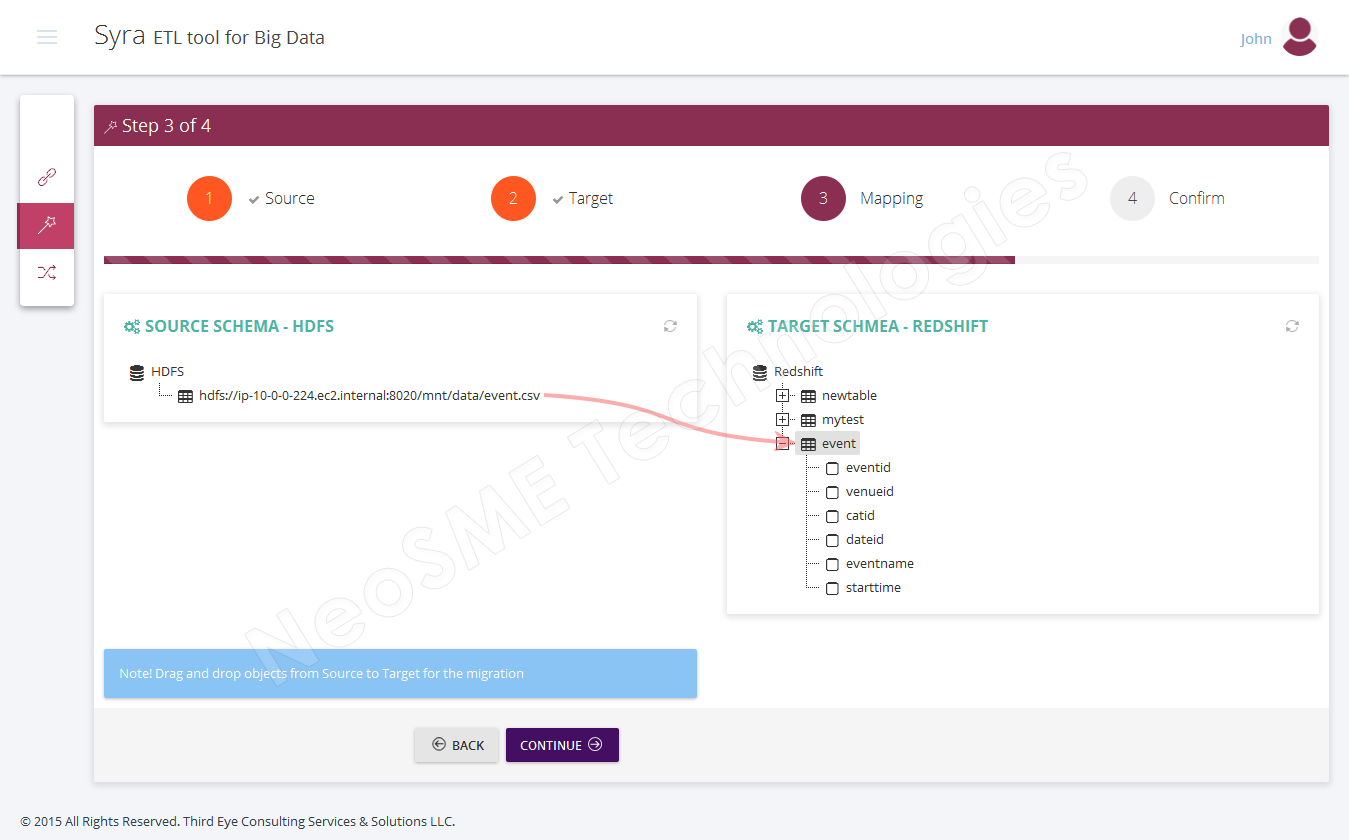Click the eventid column name
The width and height of the screenshot is (1349, 840).
tap(868, 468)
